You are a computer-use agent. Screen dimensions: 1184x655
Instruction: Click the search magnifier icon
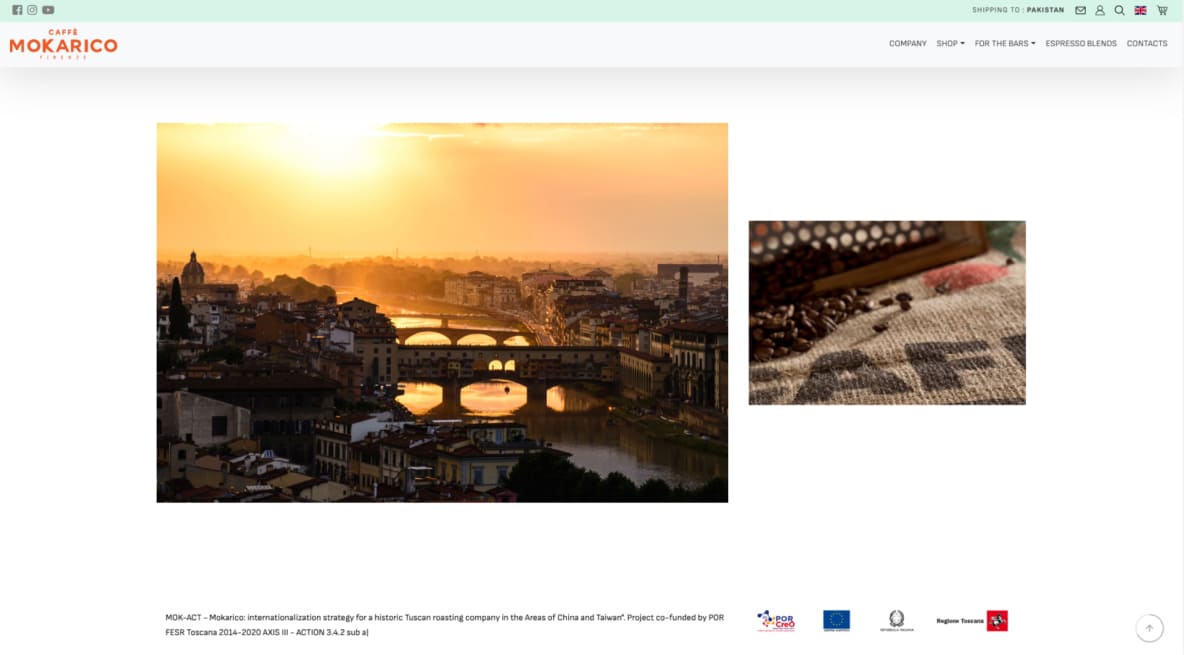1119,10
